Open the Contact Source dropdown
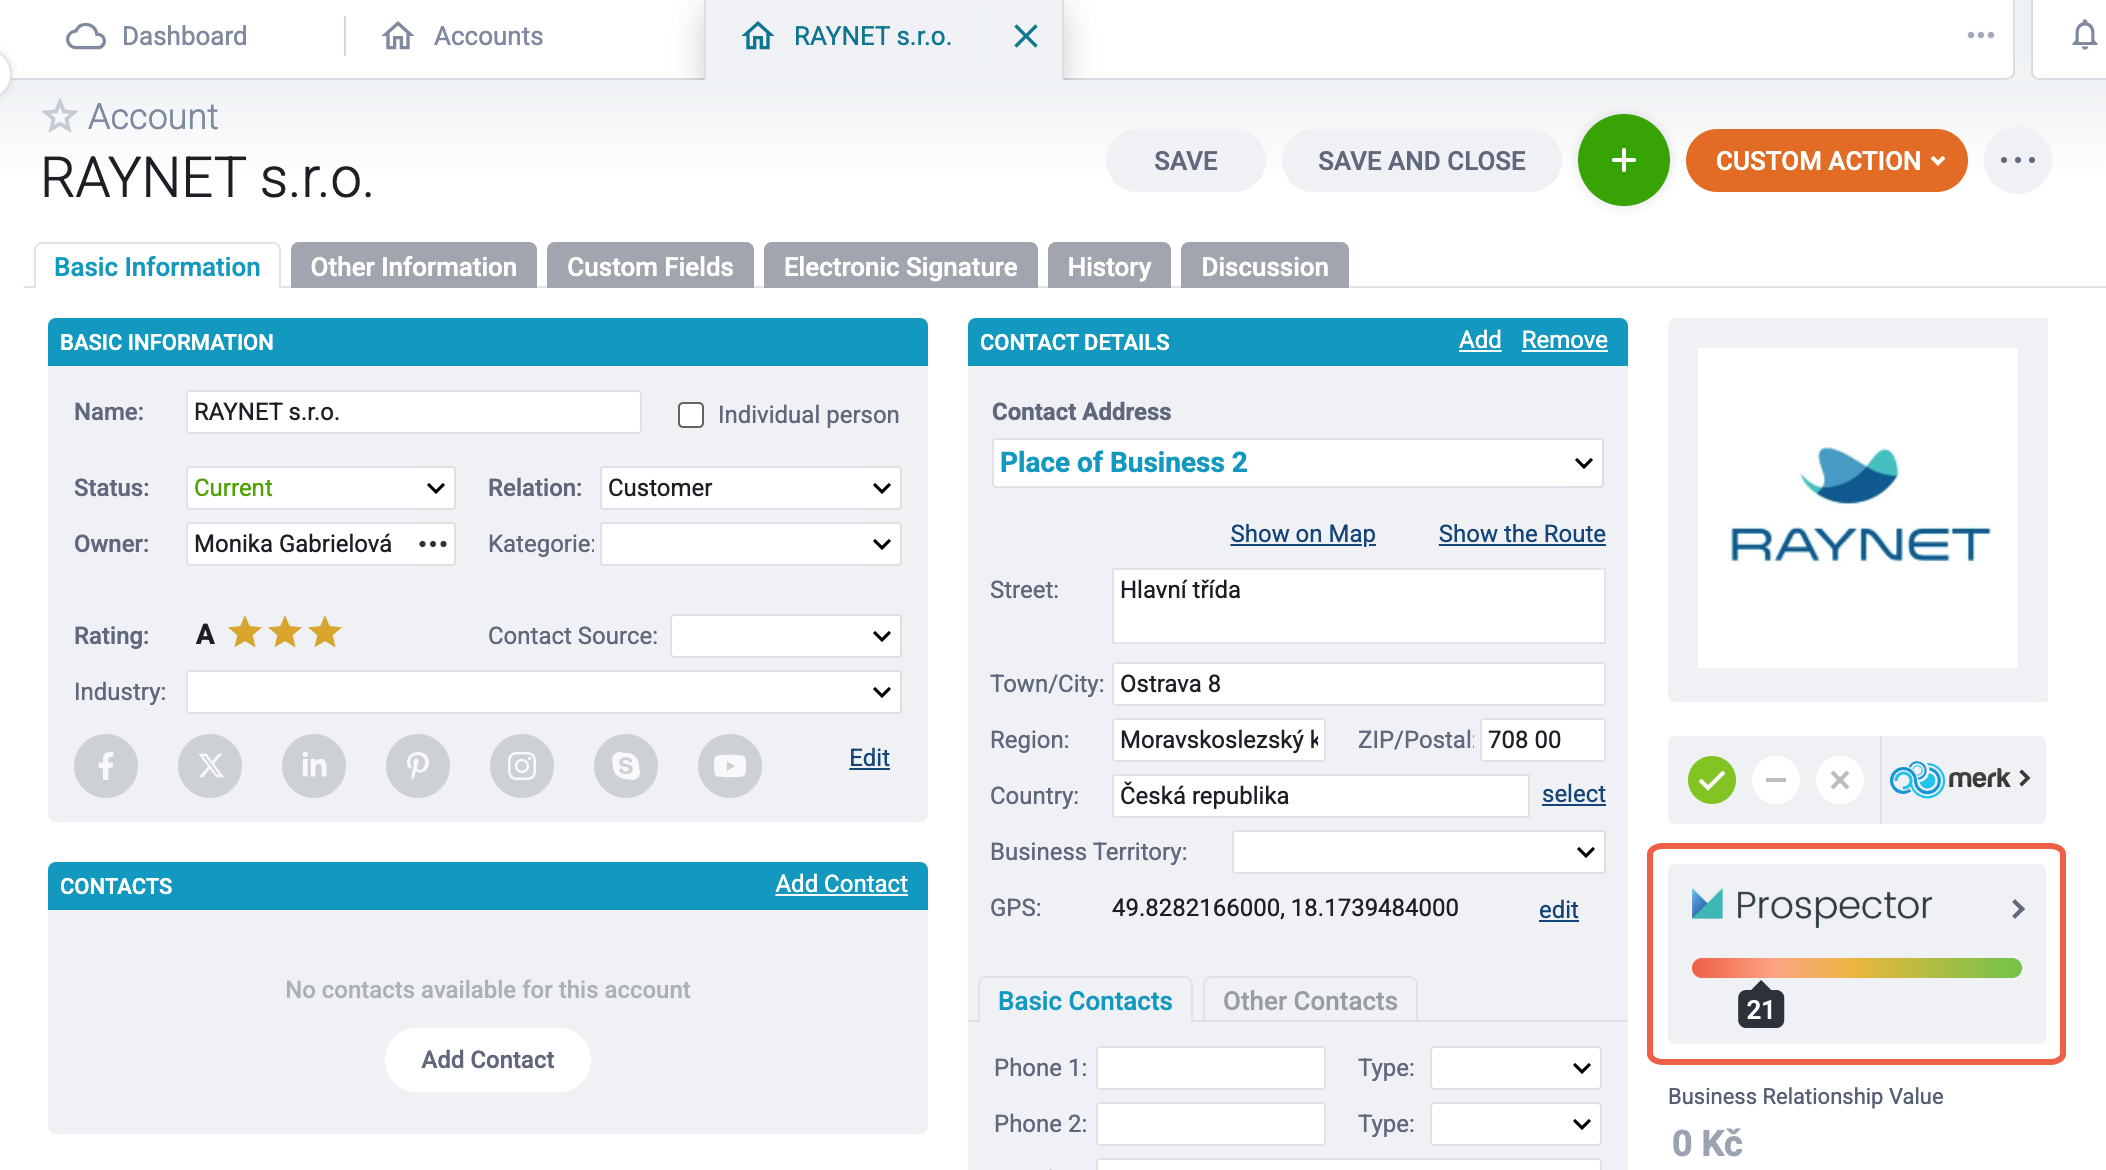This screenshot has height=1170, width=2106. pyautogui.click(x=786, y=636)
